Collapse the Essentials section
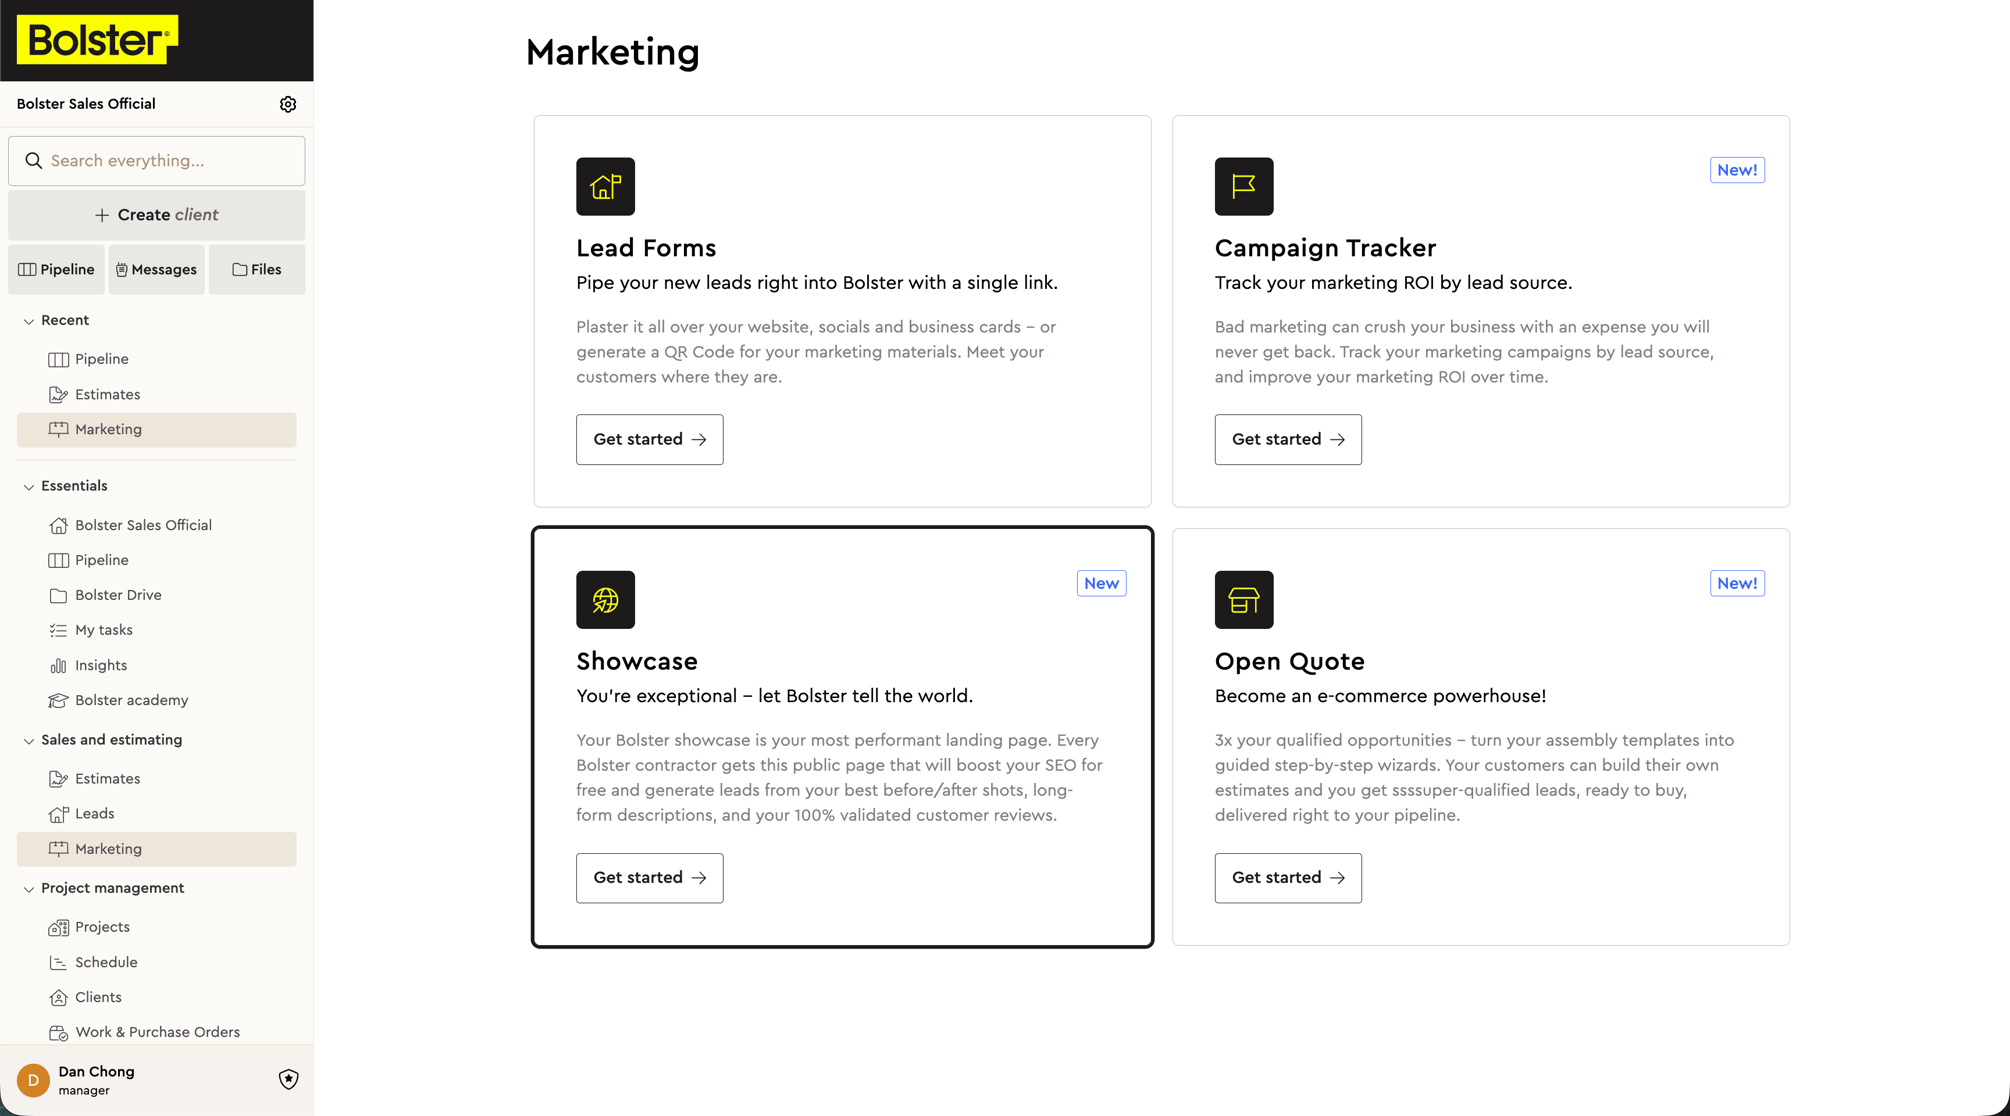This screenshot has width=2010, height=1116. pos(29,487)
